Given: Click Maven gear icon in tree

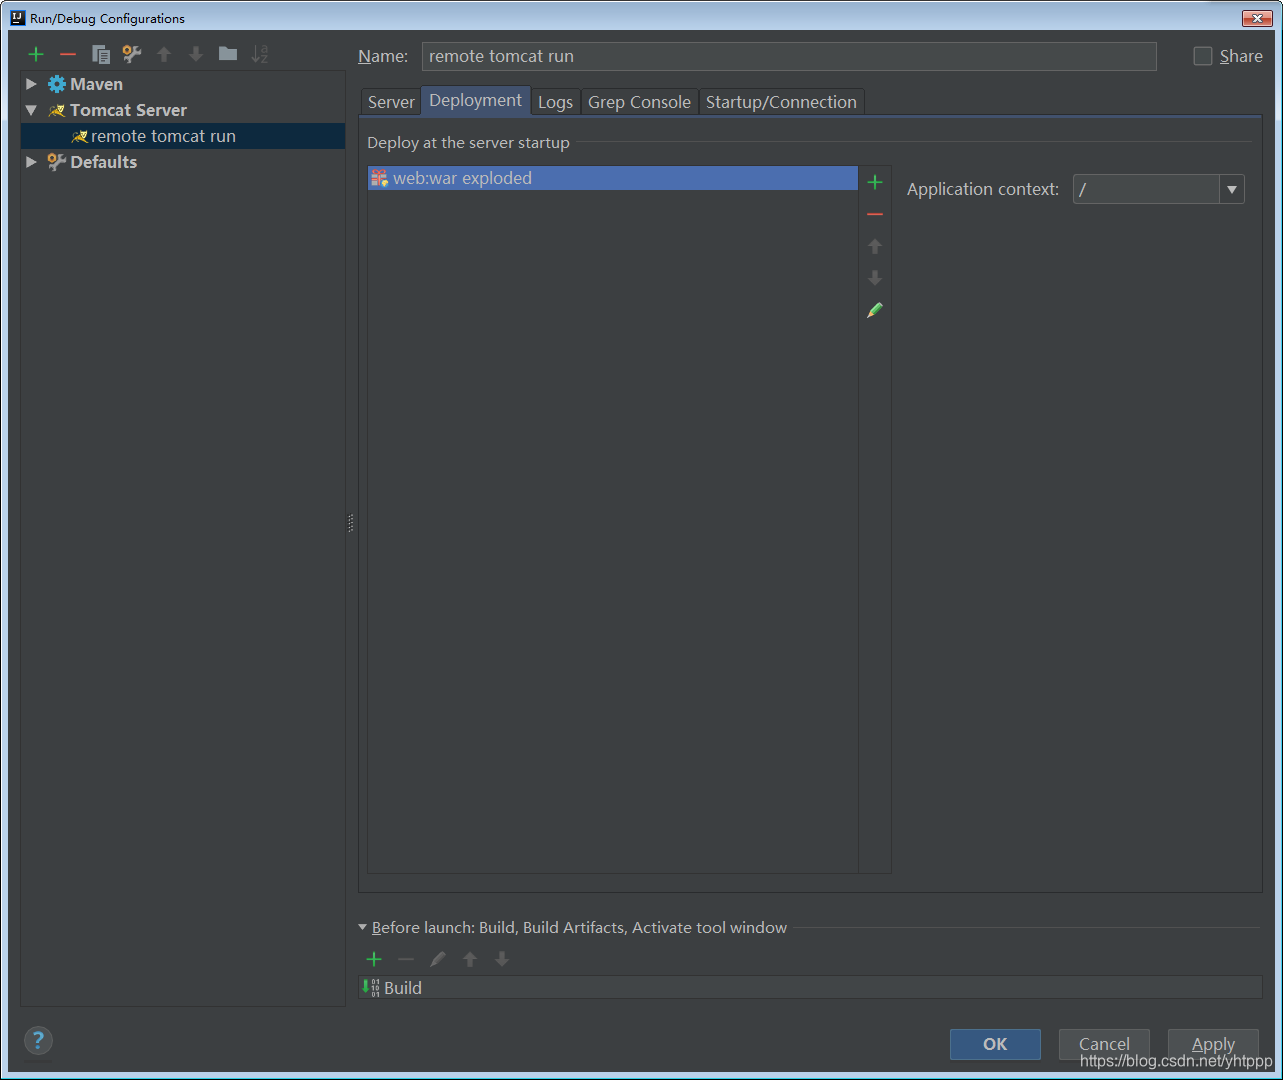Looking at the screenshot, I should point(57,84).
